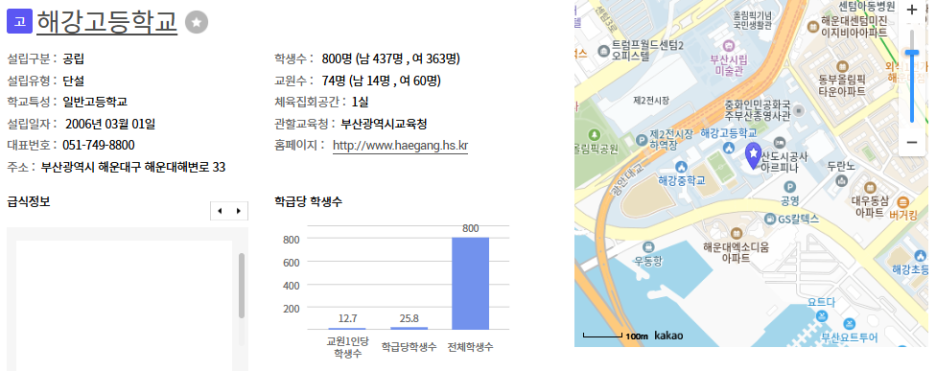Click 요트다 icon on map
The width and height of the screenshot is (936, 371).
(823, 316)
